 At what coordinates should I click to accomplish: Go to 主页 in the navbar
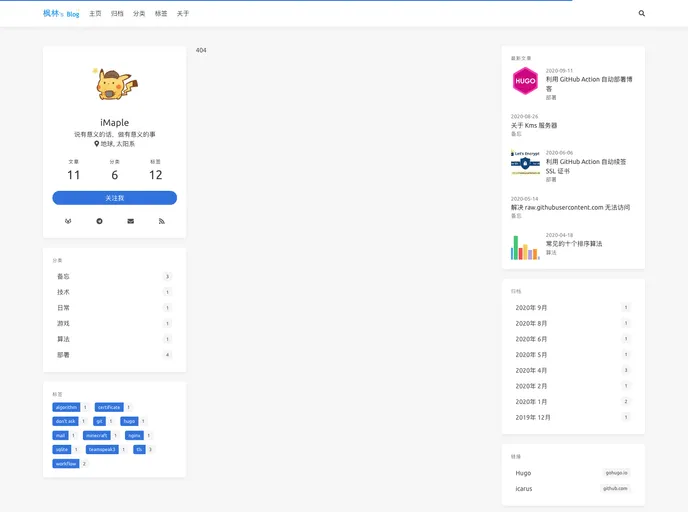(95, 14)
